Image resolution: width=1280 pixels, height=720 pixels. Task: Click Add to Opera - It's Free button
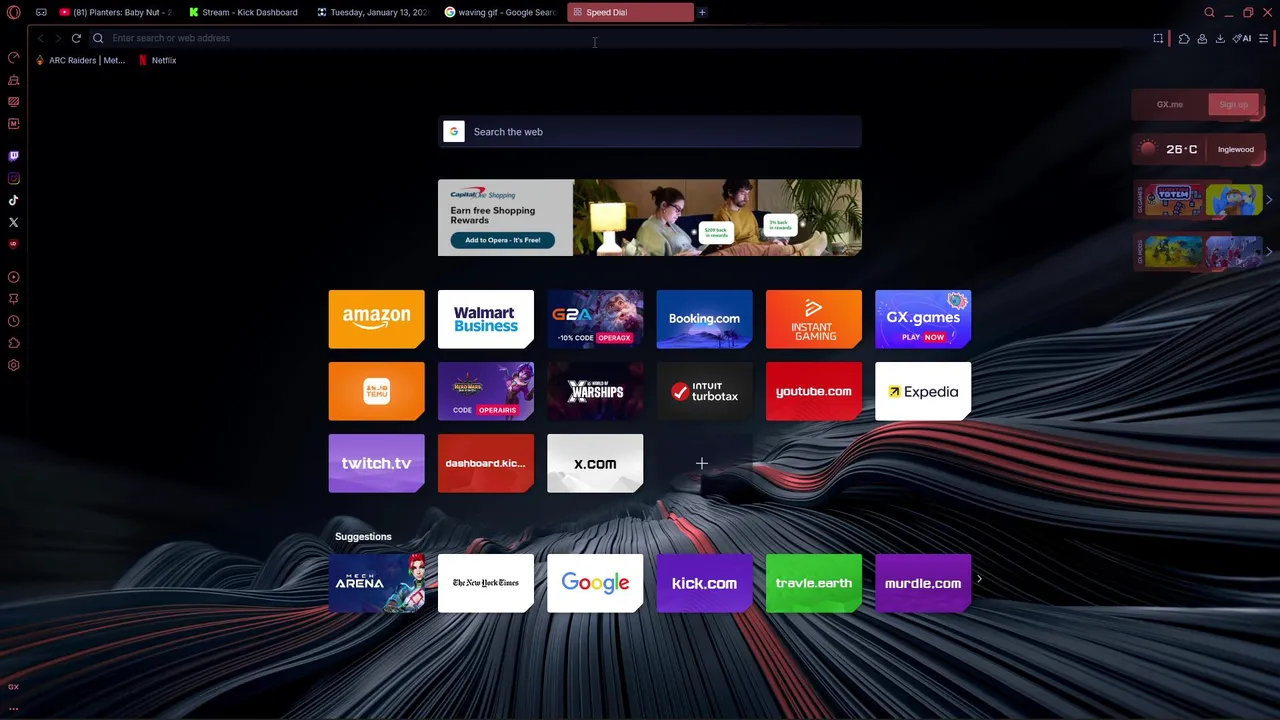502,240
